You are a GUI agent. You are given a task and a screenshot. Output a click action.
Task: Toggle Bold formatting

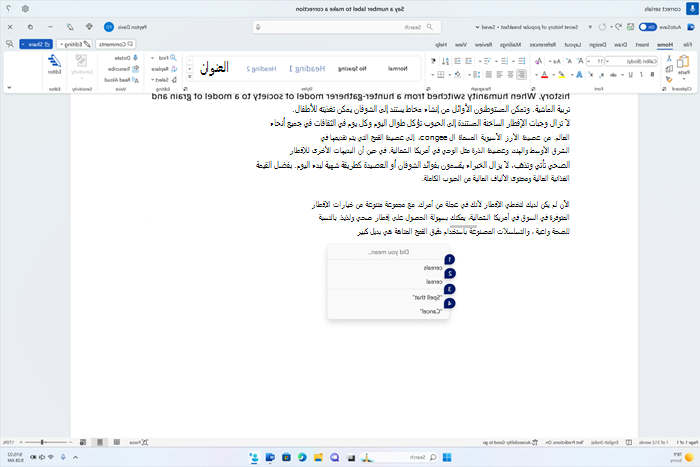pyautogui.click(x=652, y=75)
